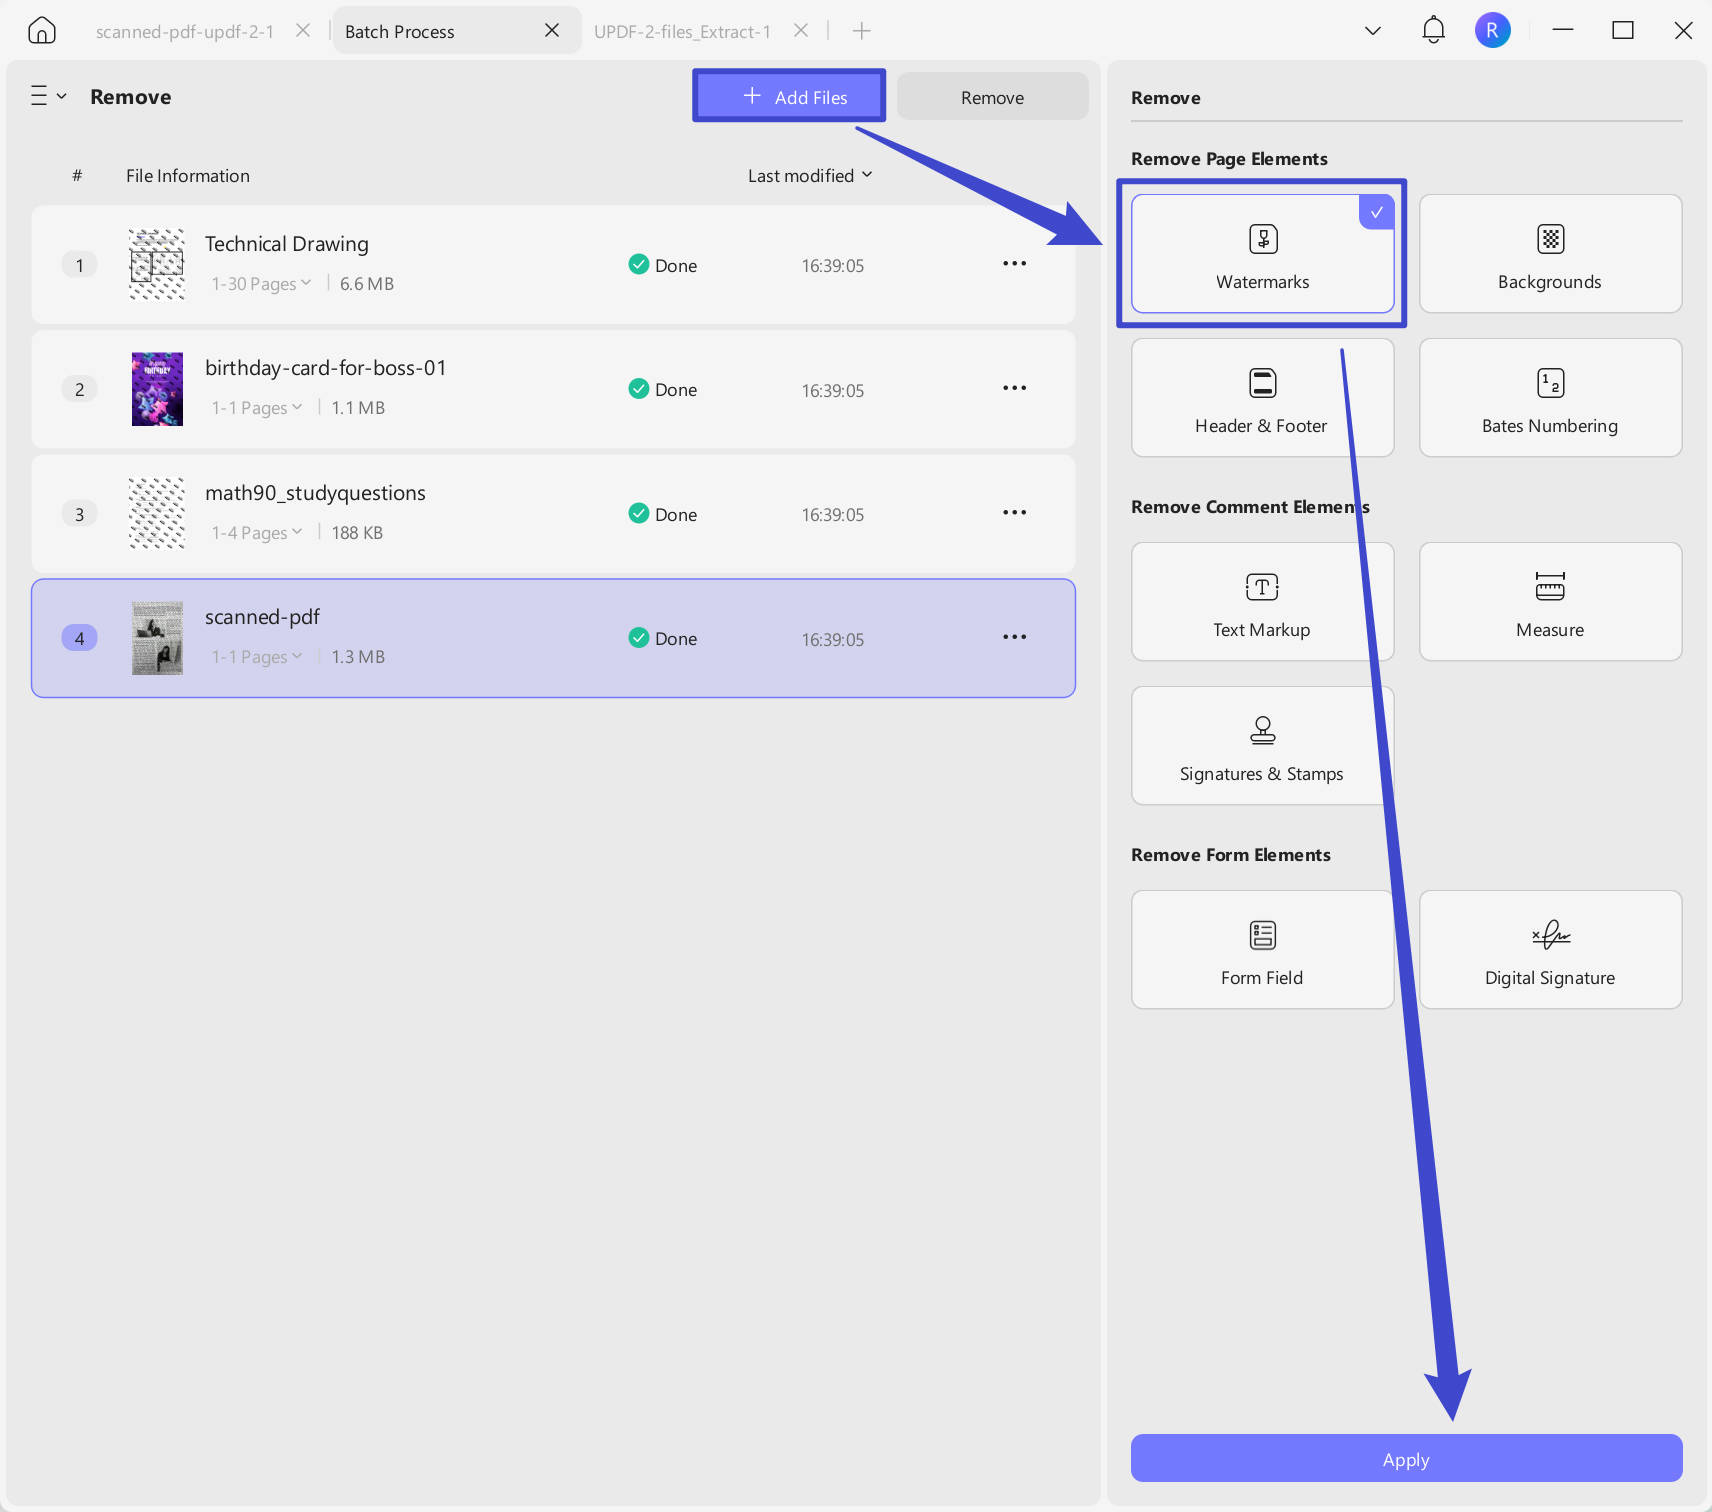Click math90_studyquestions thumbnail
This screenshot has height=1512, width=1712.
pyautogui.click(x=157, y=513)
